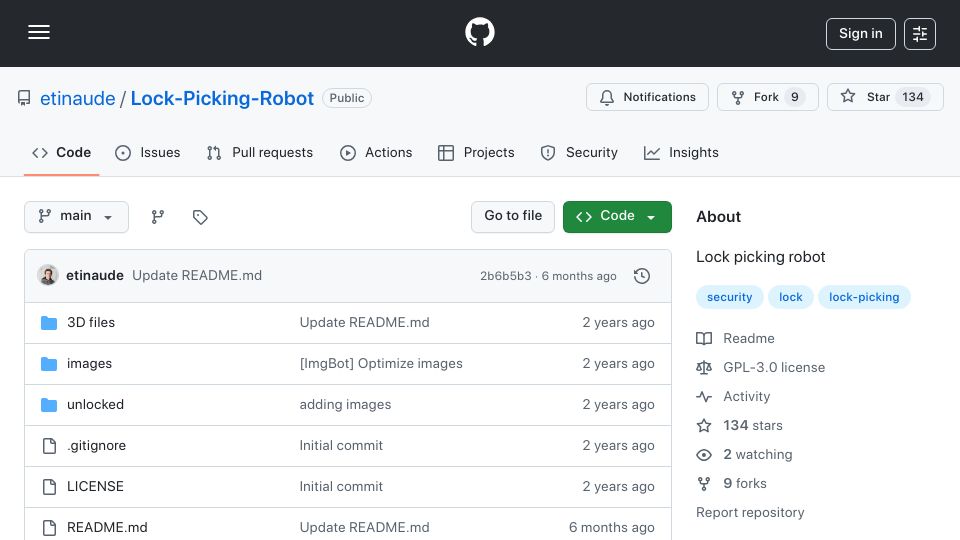Expand the green Code dropdown
The width and height of the screenshot is (960, 540).
point(617,217)
